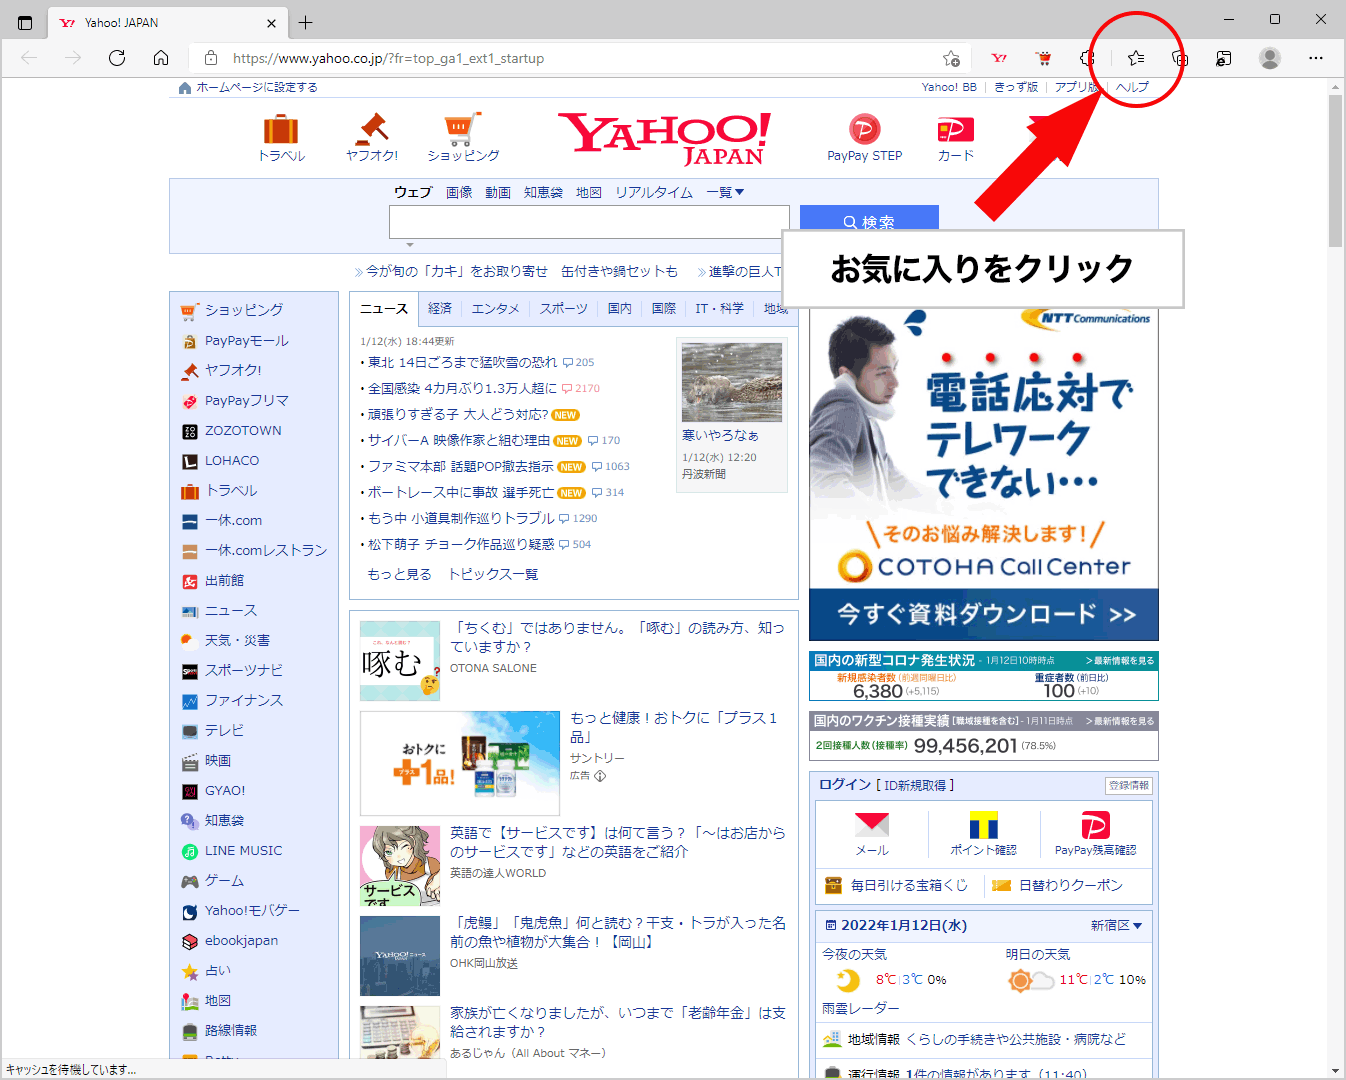Click the トピックス一覧 link
The image size is (1346, 1080).
tap(493, 574)
